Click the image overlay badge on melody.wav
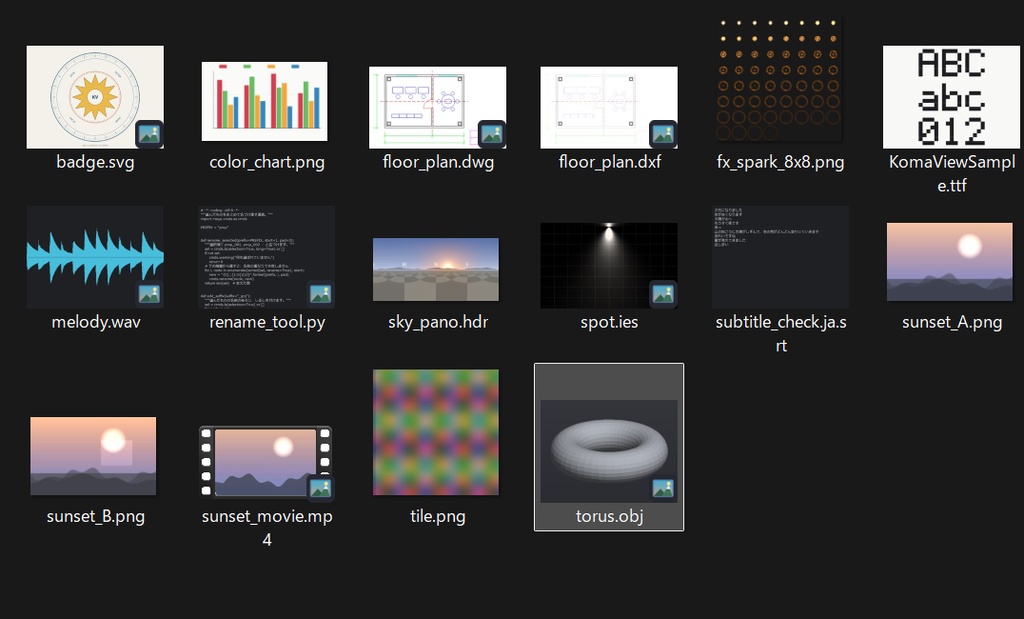The height and width of the screenshot is (619, 1024). (x=149, y=294)
